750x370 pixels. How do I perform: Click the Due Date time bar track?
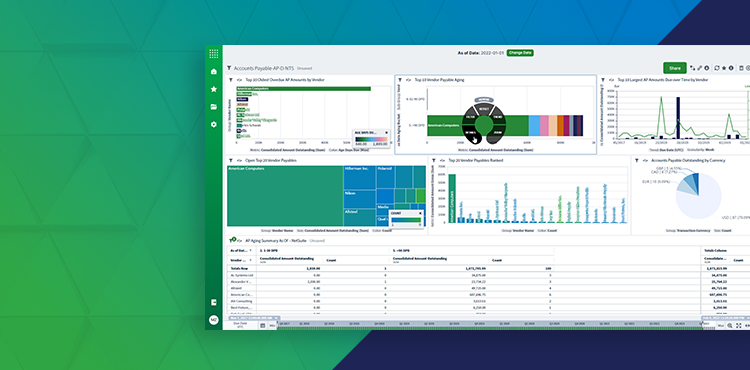(x=490, y=326)
